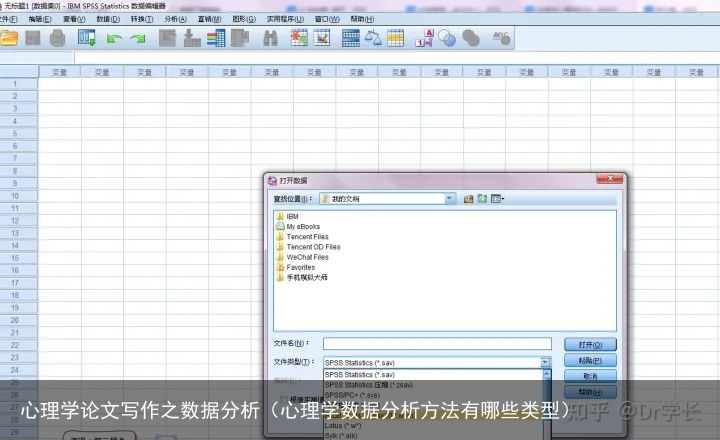Select the Tencent OD Files folder
This screenshot has width=720, height=440.
pos(308,247)
